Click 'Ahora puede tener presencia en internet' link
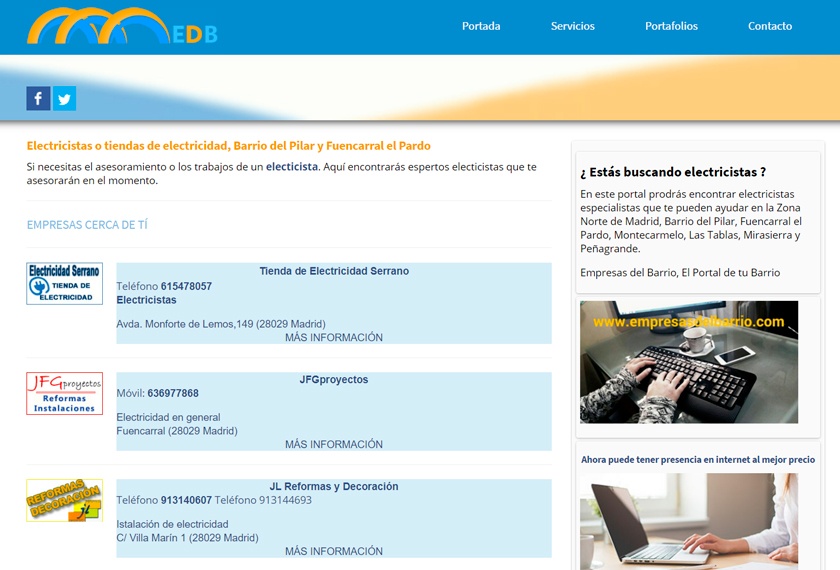Image resolution: width=840 pixels, height=570 pixels. 698,460
